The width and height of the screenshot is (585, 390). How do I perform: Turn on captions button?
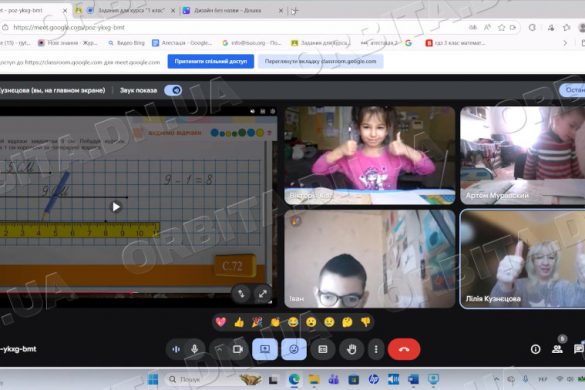coord(323,349)
